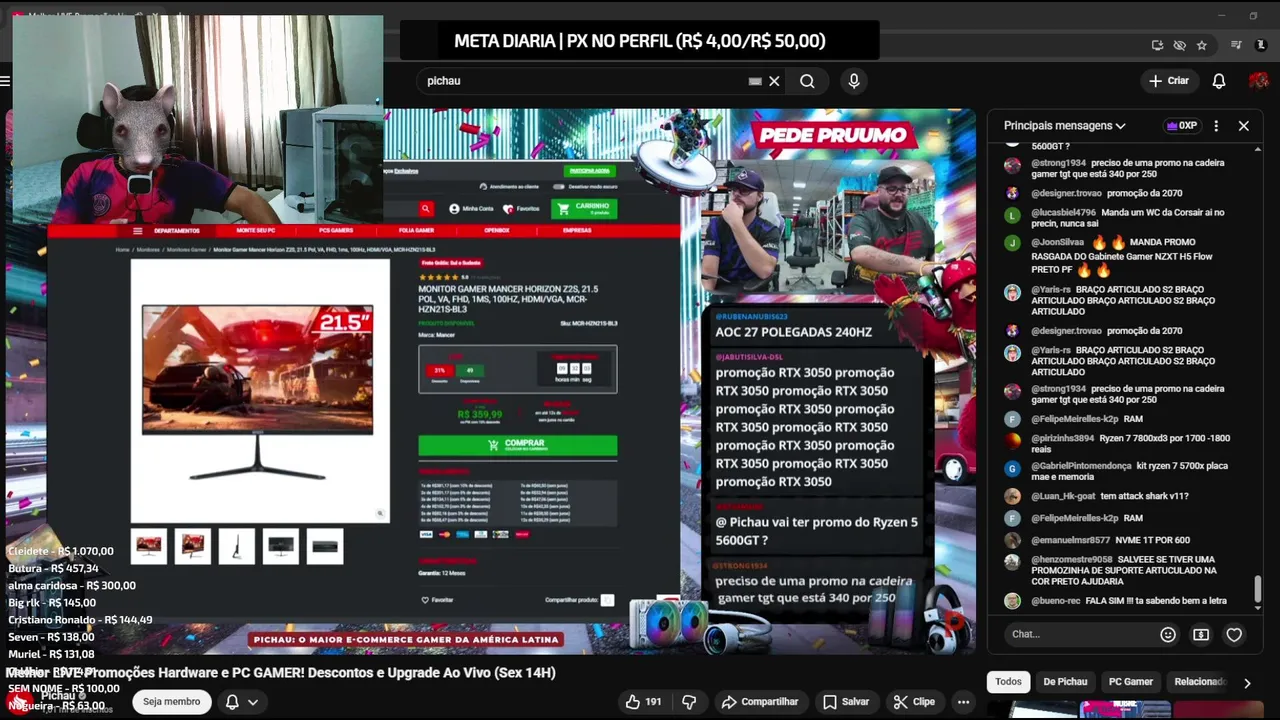Open the account avatar menu
1280x720 pixels.
click(x=1259, y=81)
